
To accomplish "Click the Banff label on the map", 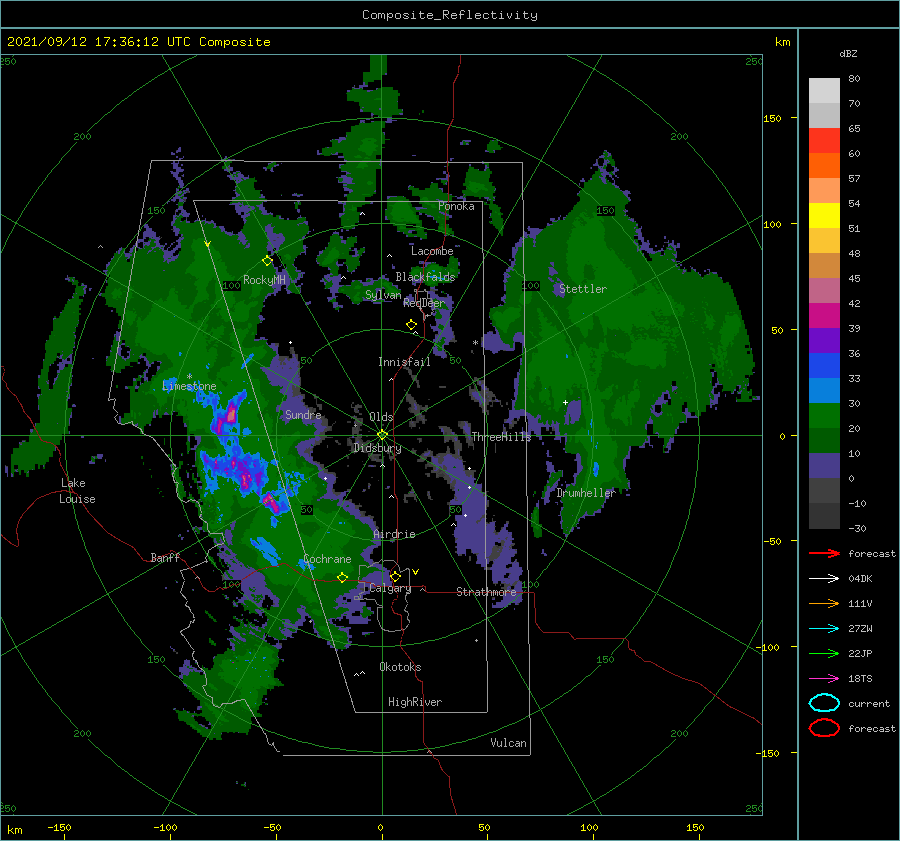I will pos(165,557).
